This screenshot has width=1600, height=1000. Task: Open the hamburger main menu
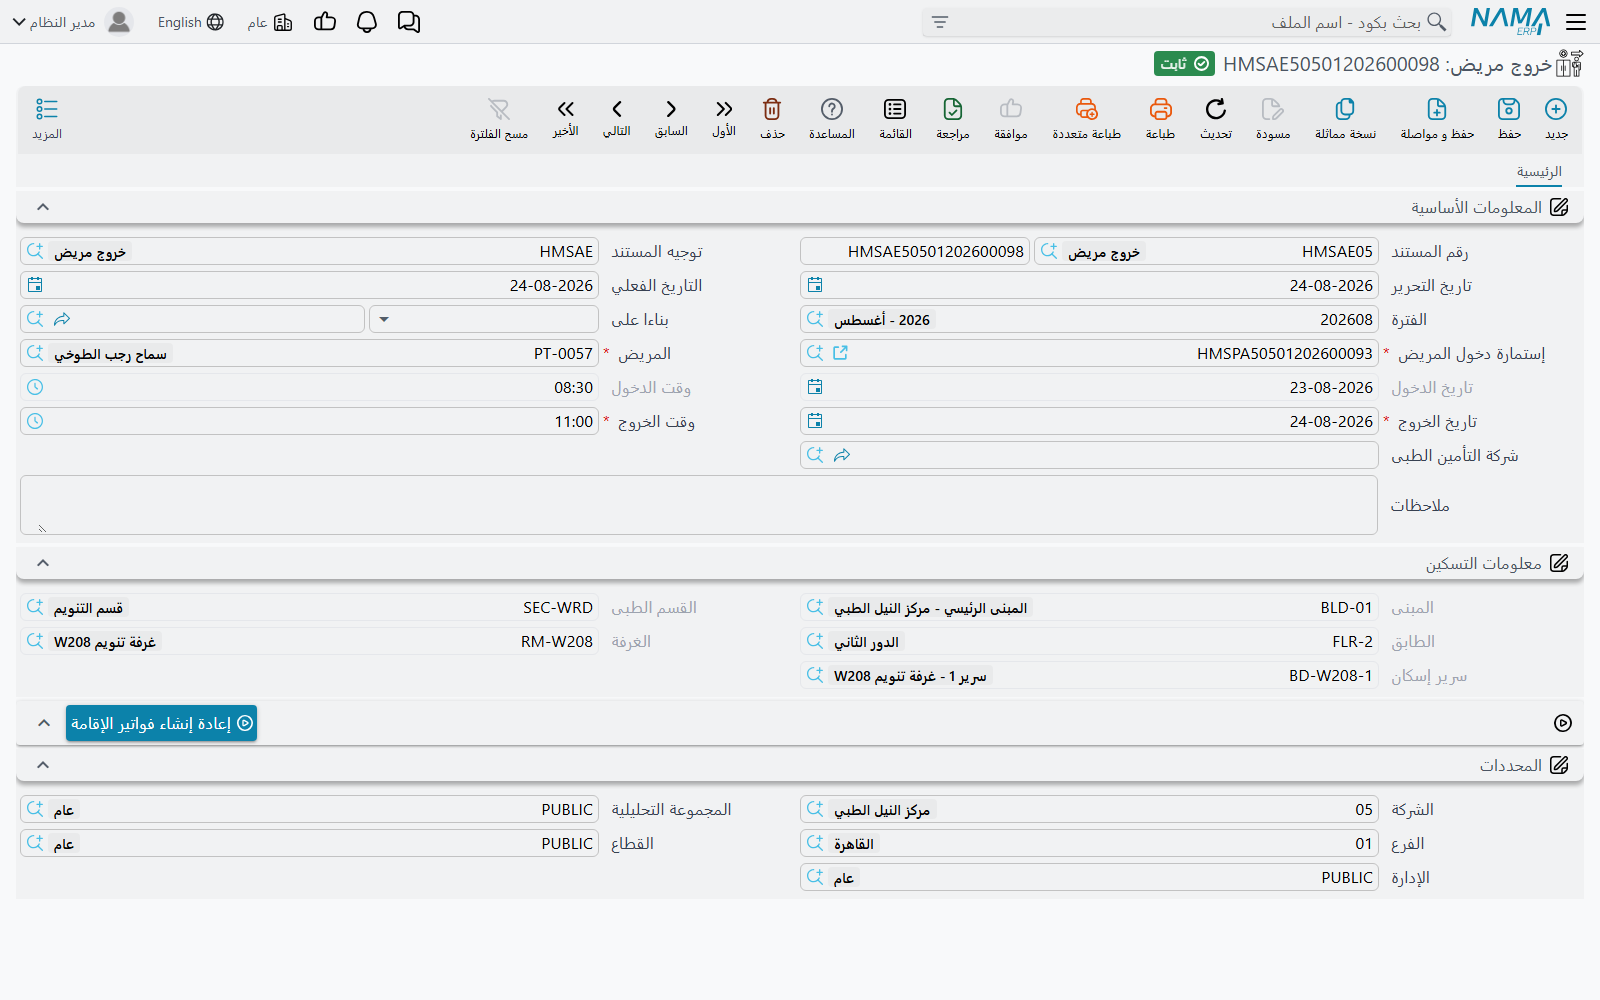pos(1576,22)
